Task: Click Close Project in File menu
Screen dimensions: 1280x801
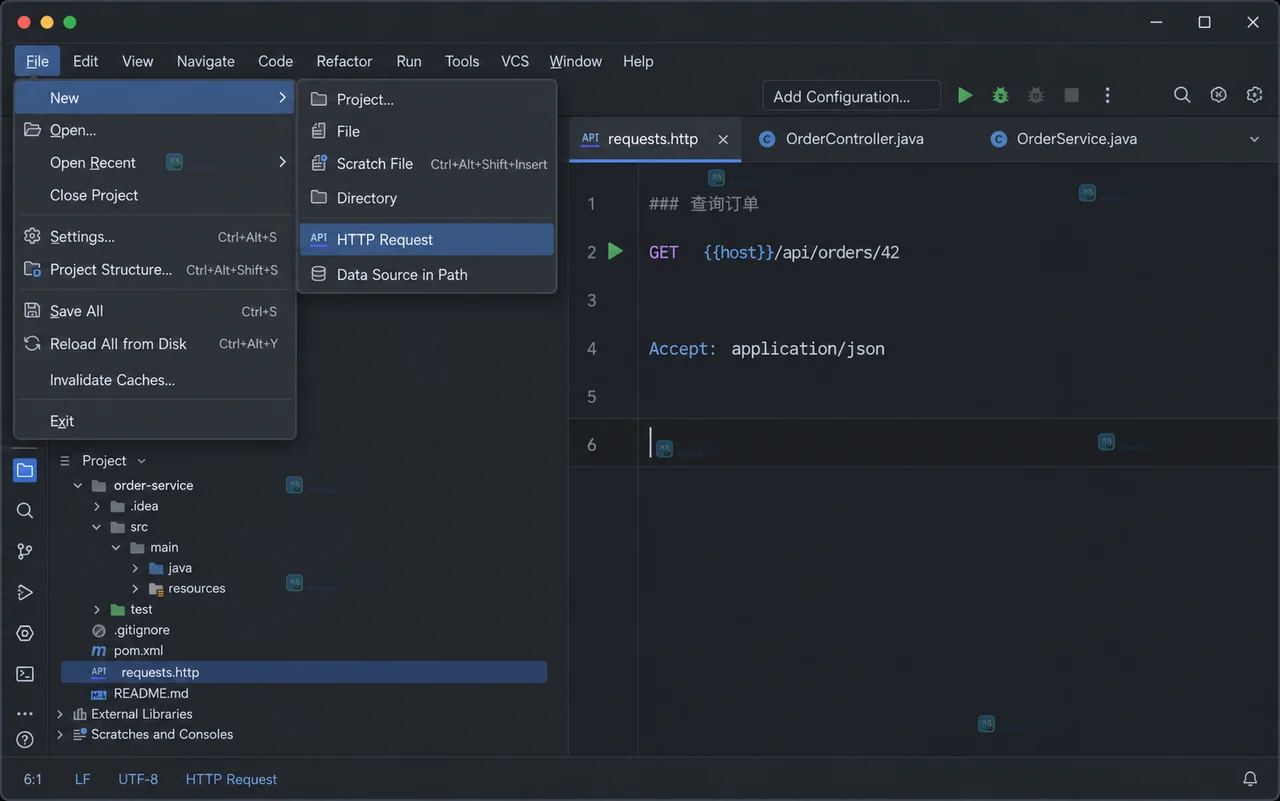Action: point(155,195)
